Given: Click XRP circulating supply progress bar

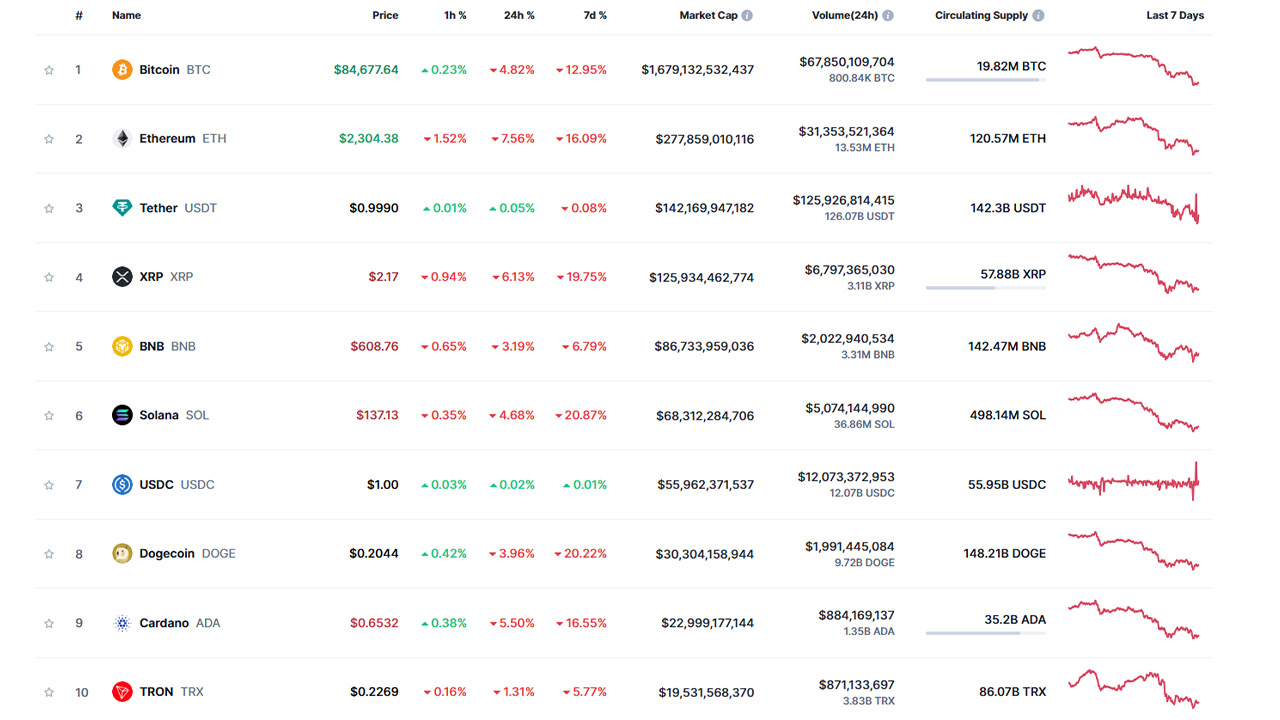Looking at the screenshot, I should pos(986,288).
